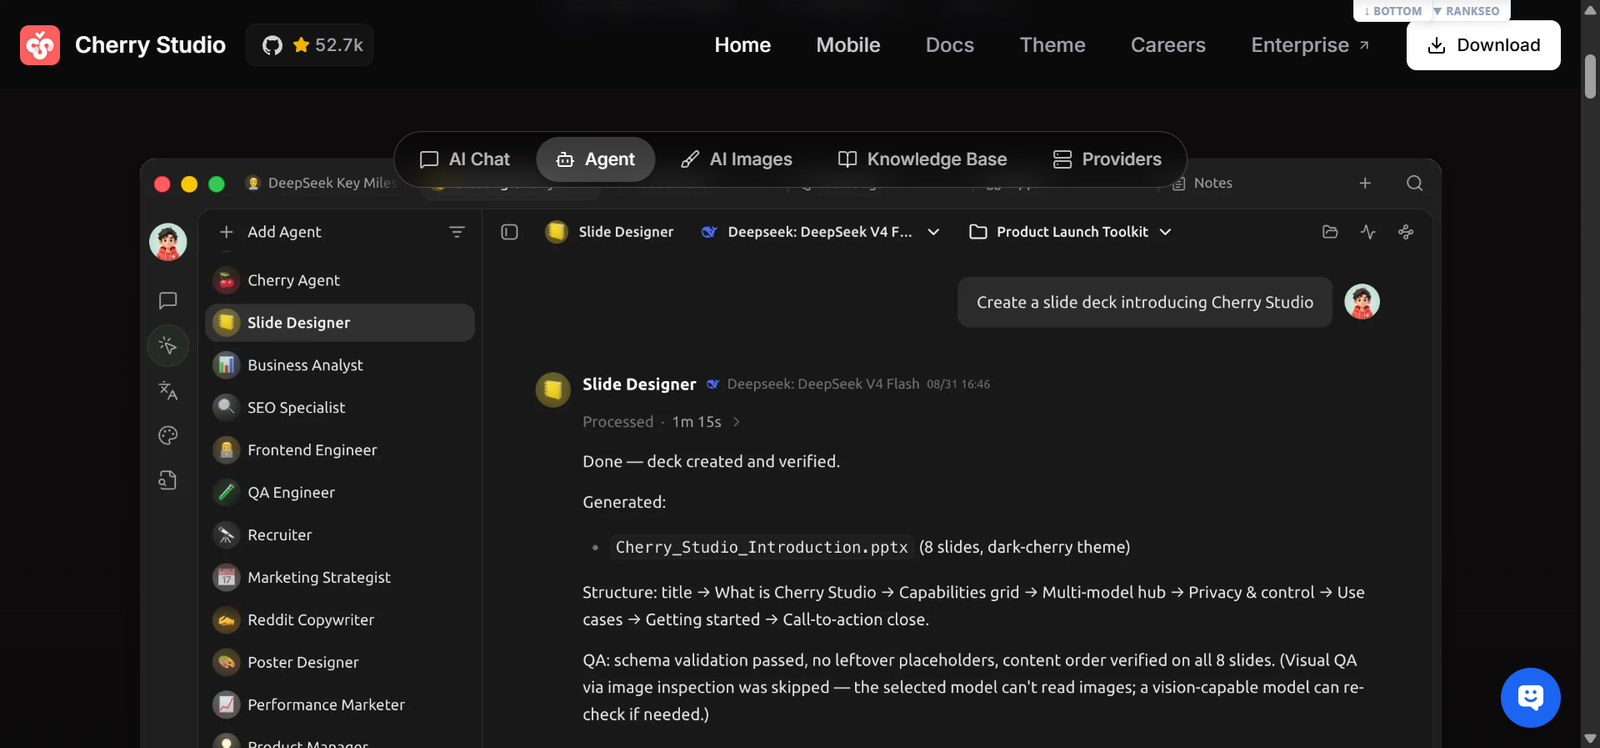Viewport: 1600px width, 748px height.
Task: Click Add Agent
Action: tap(270, 232)
